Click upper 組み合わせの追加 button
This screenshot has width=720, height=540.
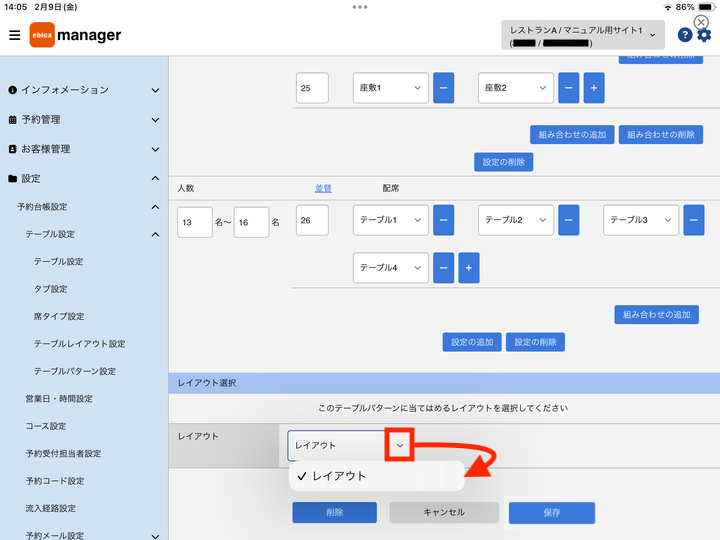(572, 135)
